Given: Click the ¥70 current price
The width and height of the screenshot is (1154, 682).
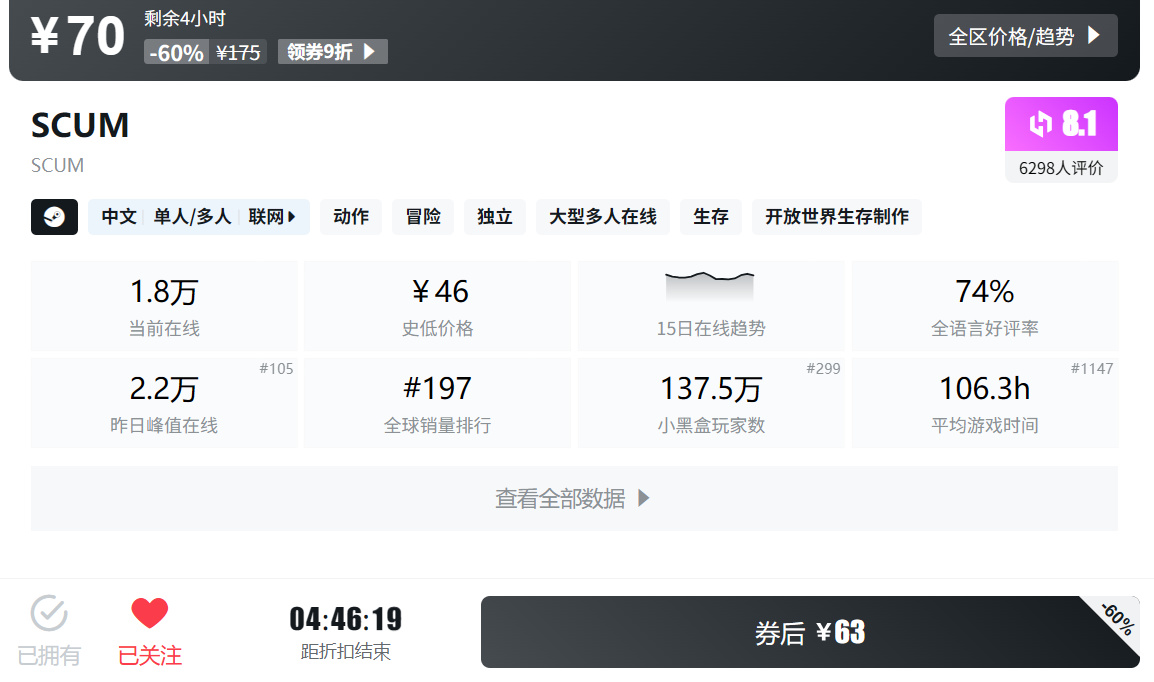Looking at the screenshot, I should (78, 35).
